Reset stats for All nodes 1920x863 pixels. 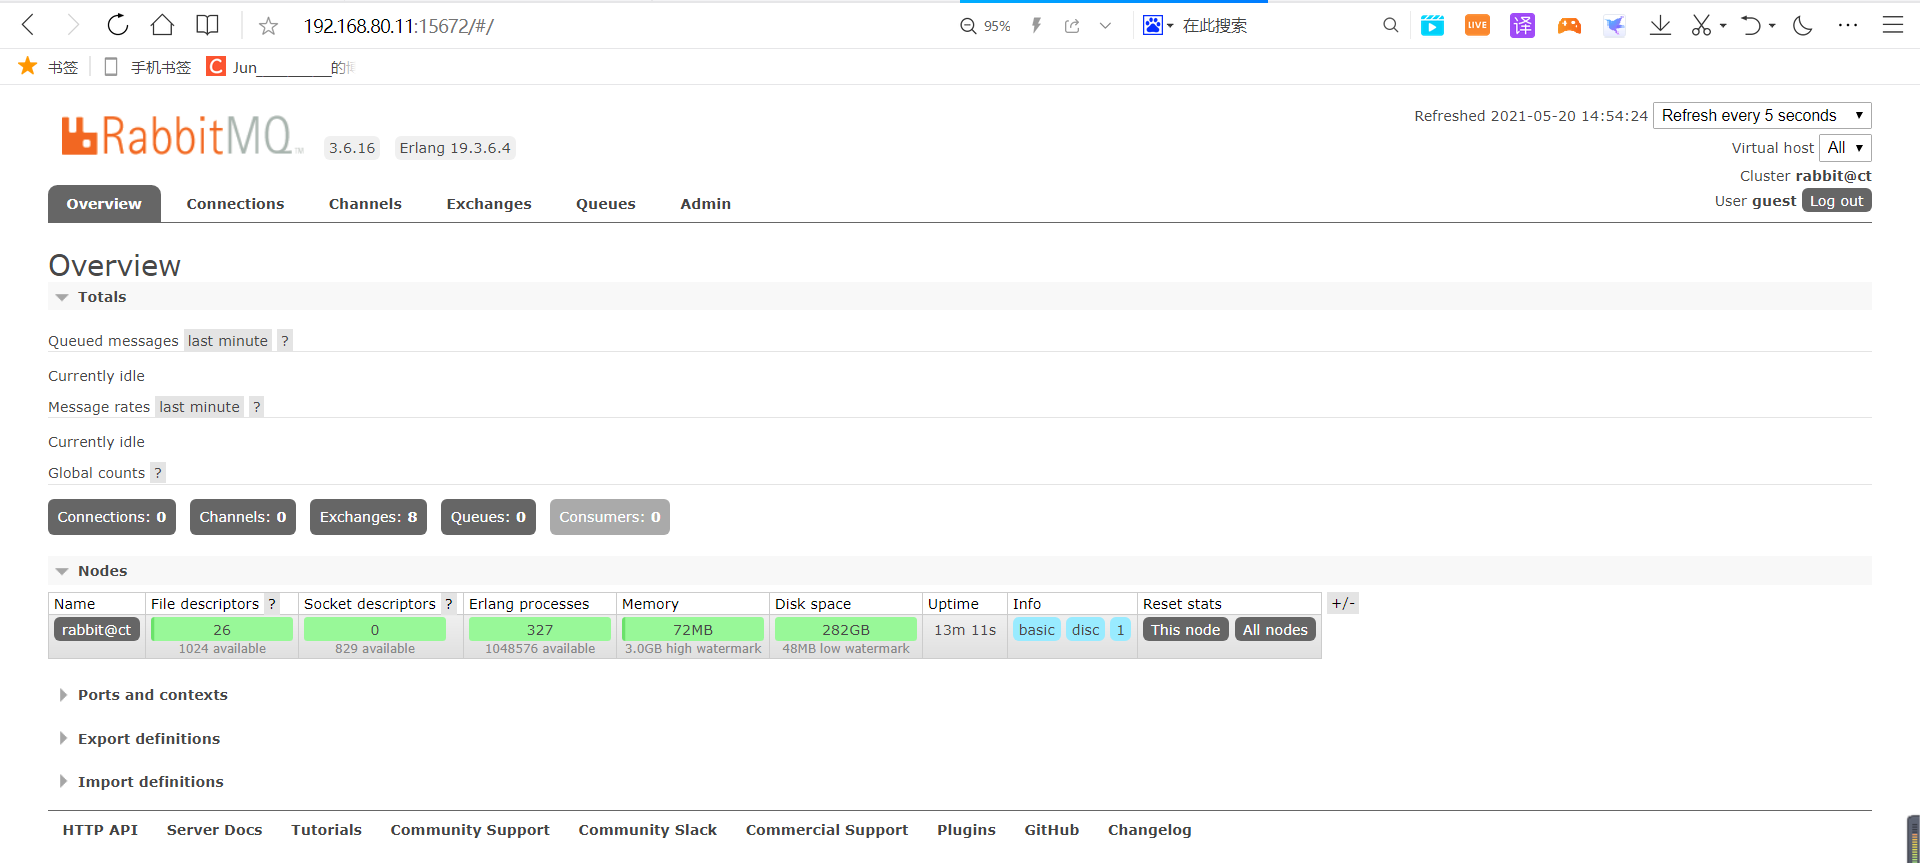1275,630
